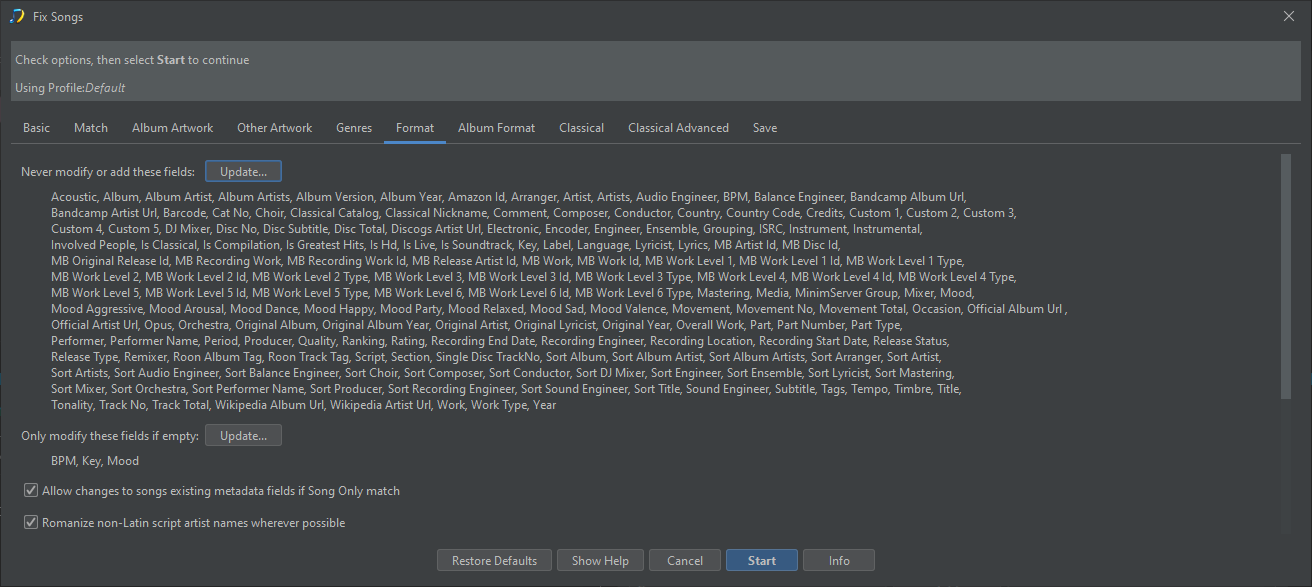Switch to Album Format tab

tap(496, 128)
